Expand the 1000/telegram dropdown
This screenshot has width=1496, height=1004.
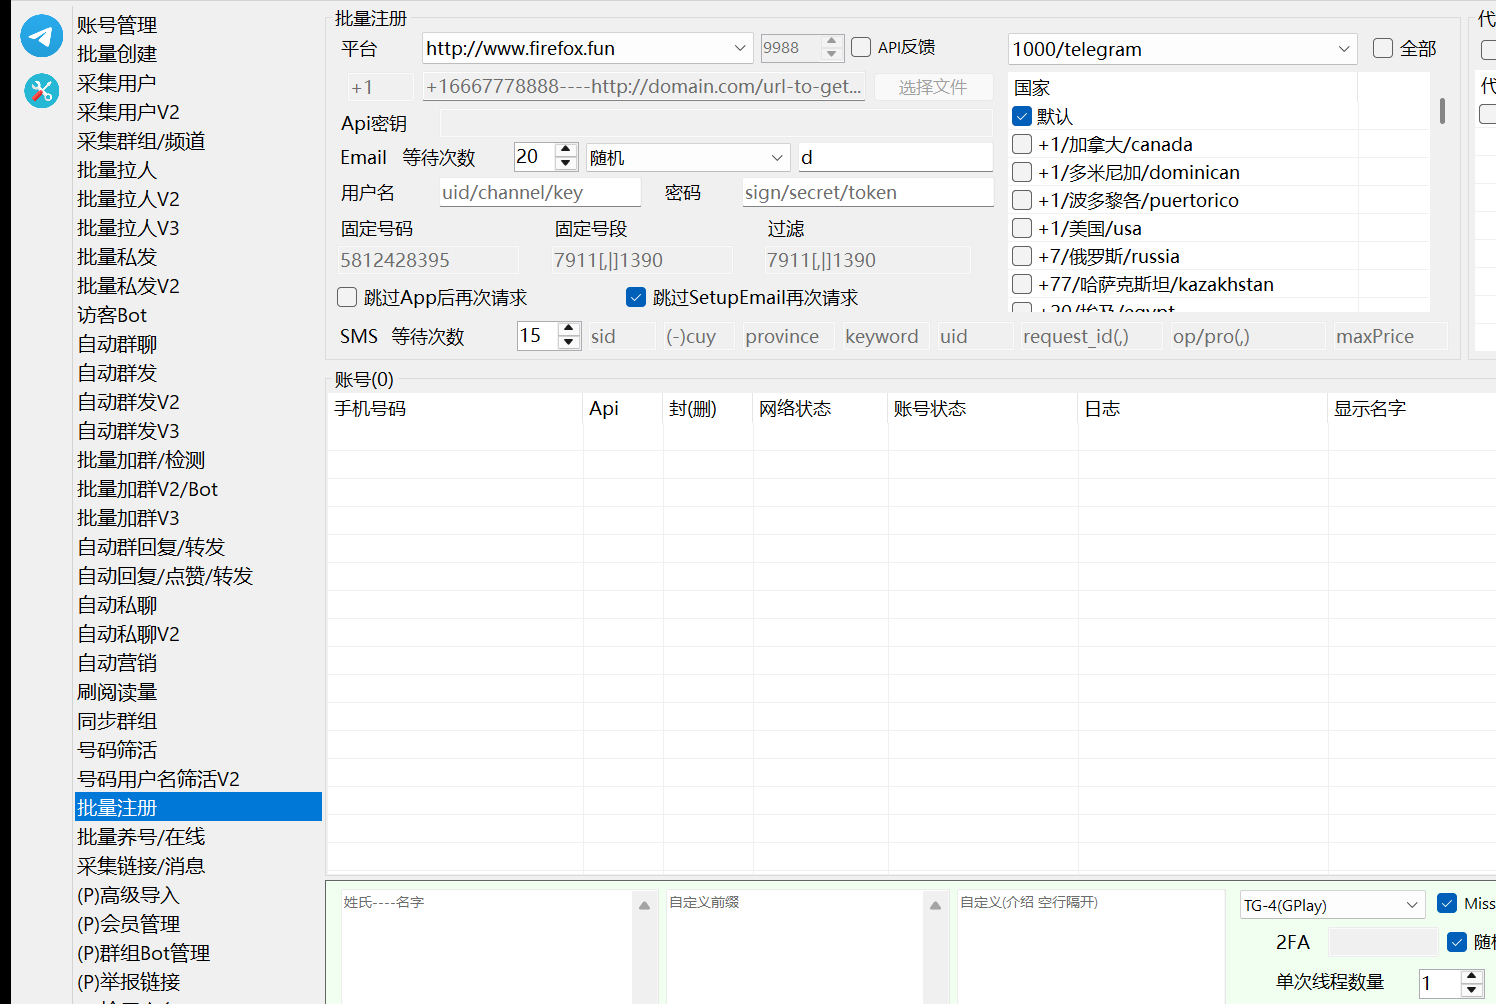tap(1344, 49)
